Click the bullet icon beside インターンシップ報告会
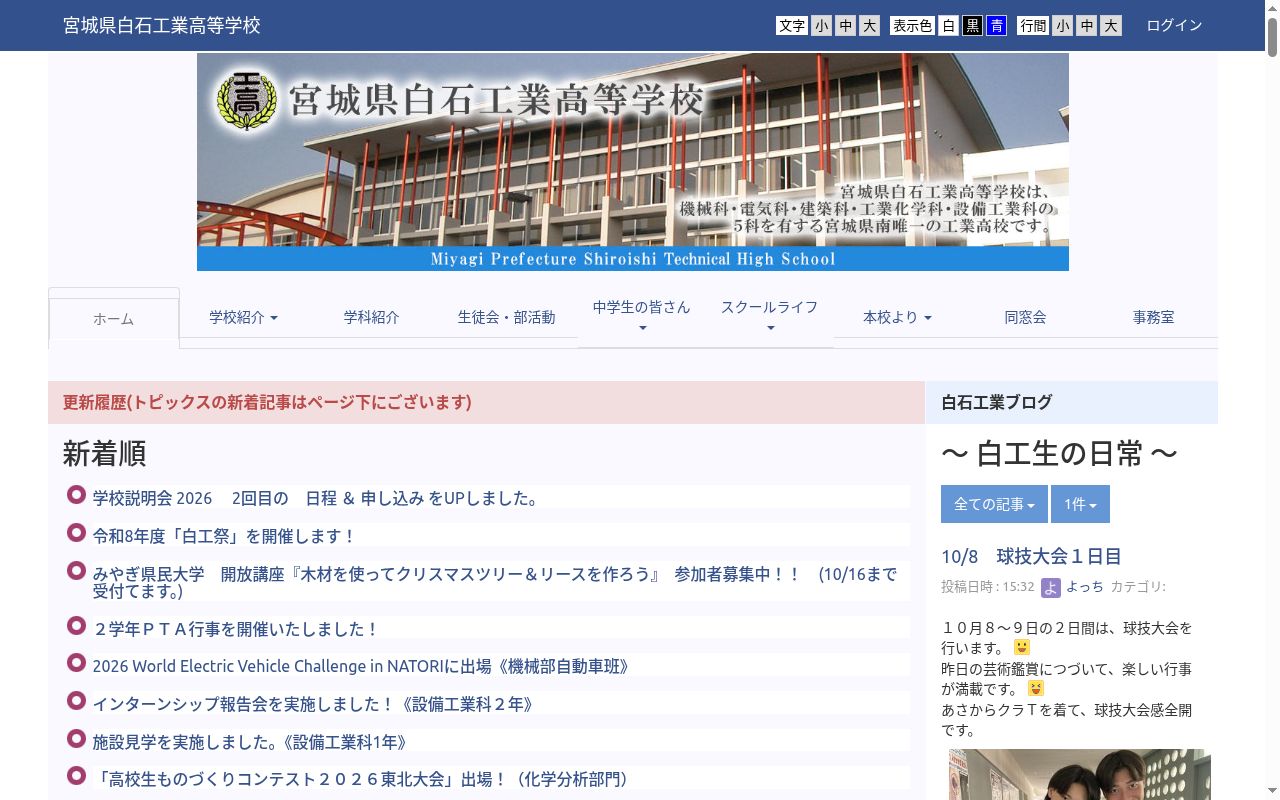 pos(76,701)
